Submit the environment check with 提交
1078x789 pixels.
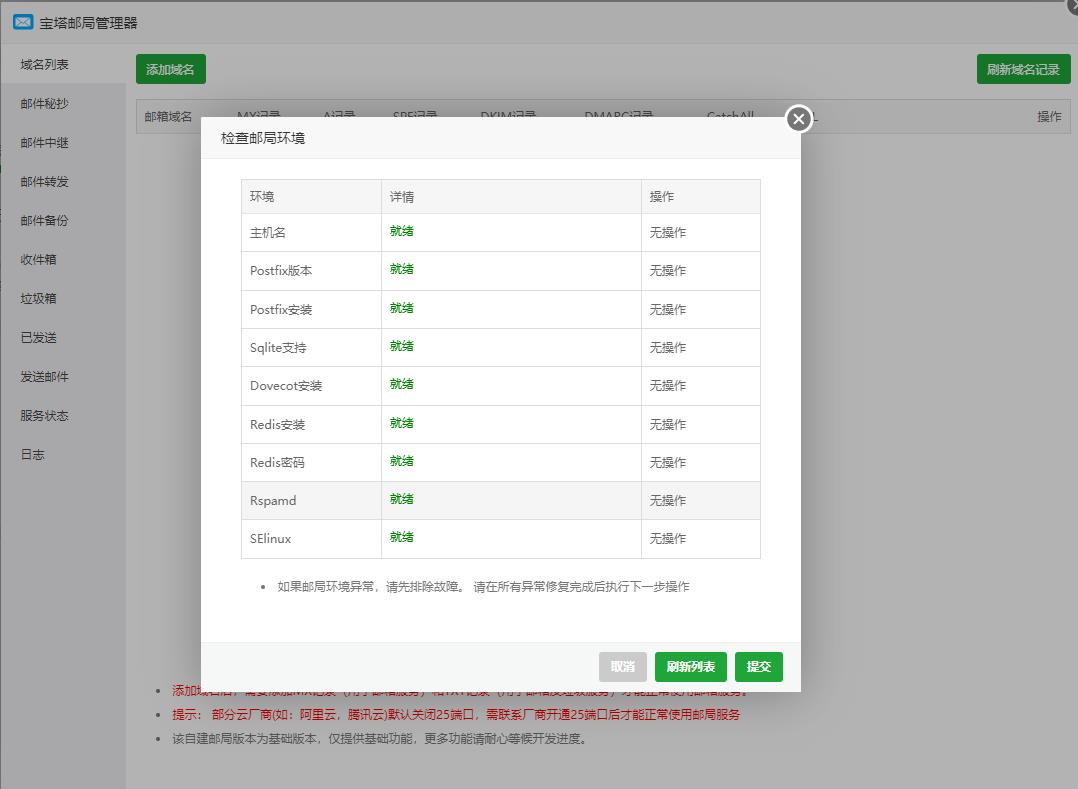tap(759, 667)
